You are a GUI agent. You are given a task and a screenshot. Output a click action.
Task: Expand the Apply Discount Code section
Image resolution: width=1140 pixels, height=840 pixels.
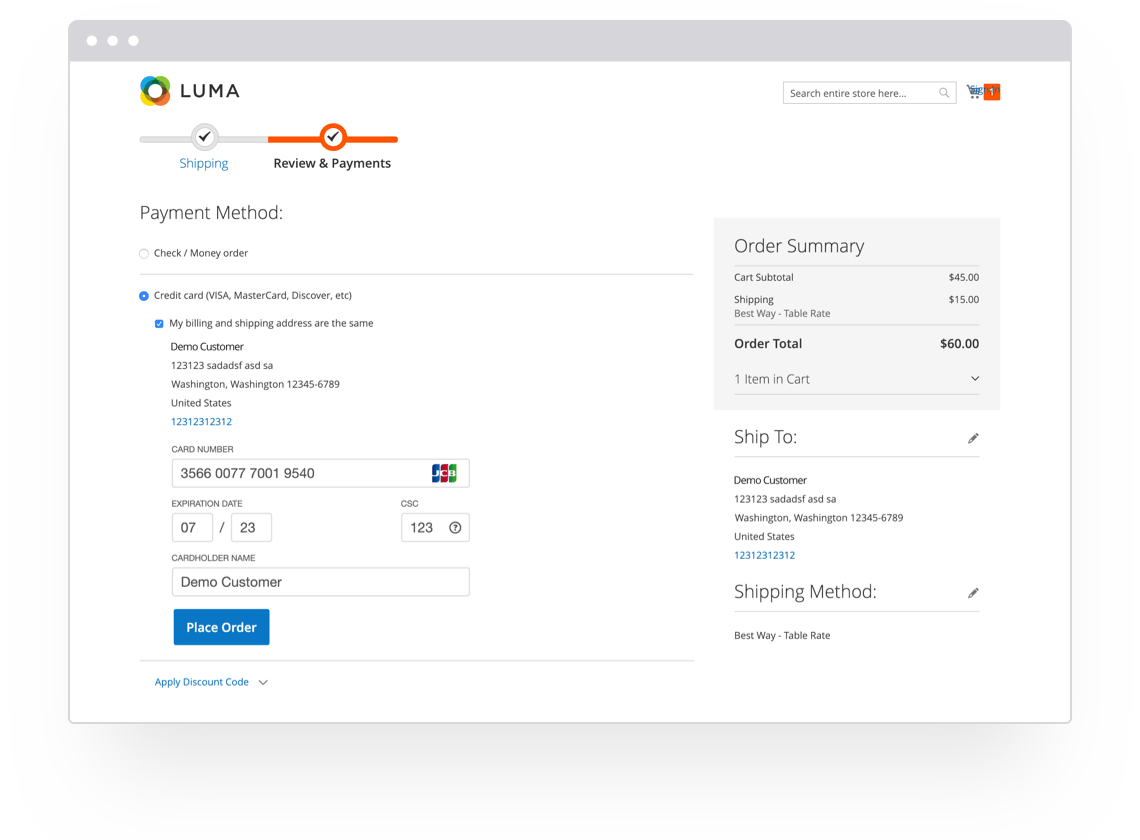click(201, 681)
